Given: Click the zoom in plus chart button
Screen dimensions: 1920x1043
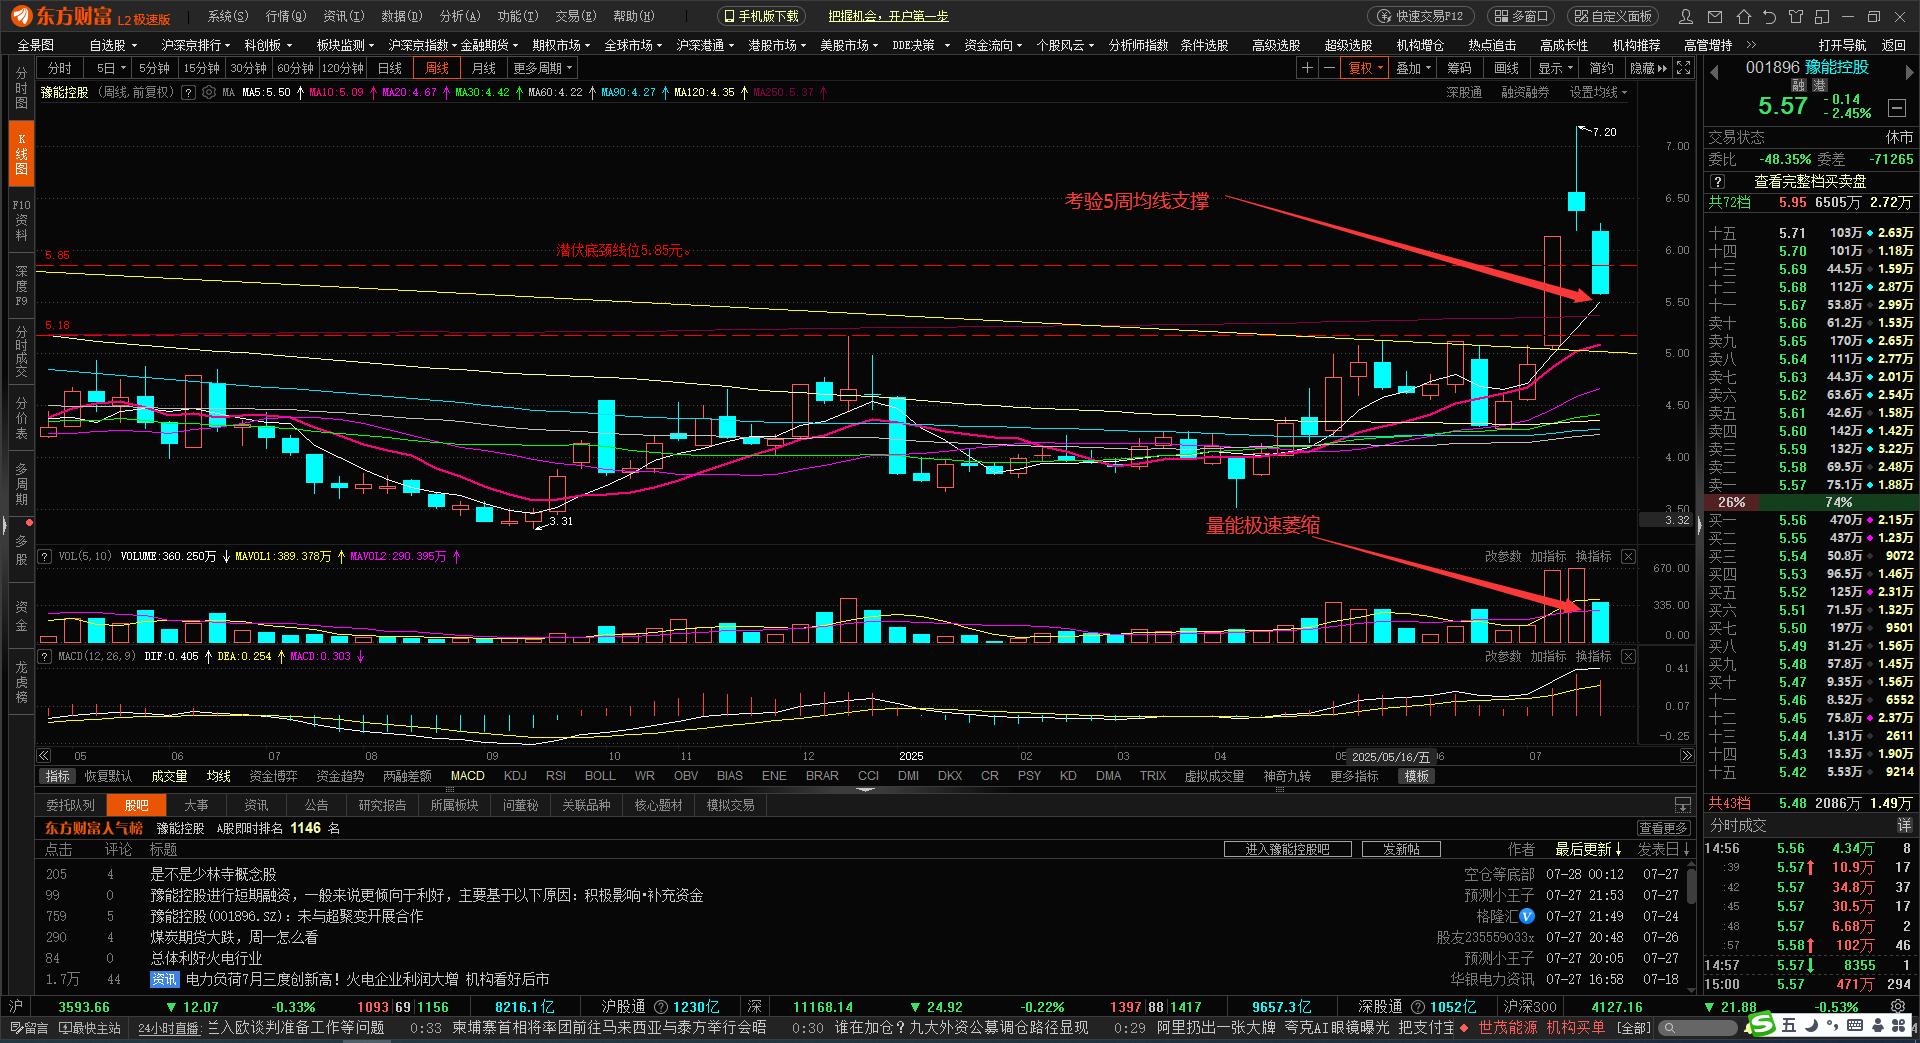Looking at the screenshot, I should [1307, 68].
